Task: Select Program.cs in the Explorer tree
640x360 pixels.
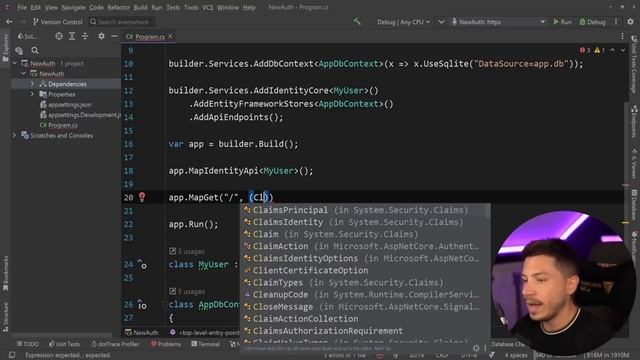Action: point(58,125)
